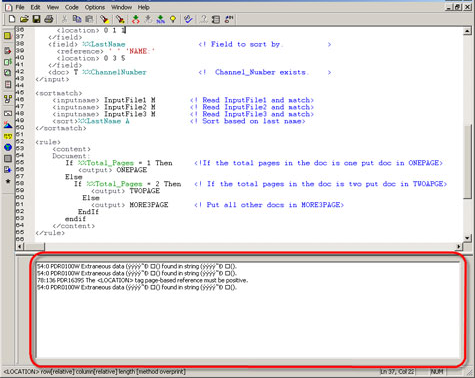This screenshot has height=378, width=475.
Task: Click the horizontal scrollbar left arrow
Action: (20, 247)
